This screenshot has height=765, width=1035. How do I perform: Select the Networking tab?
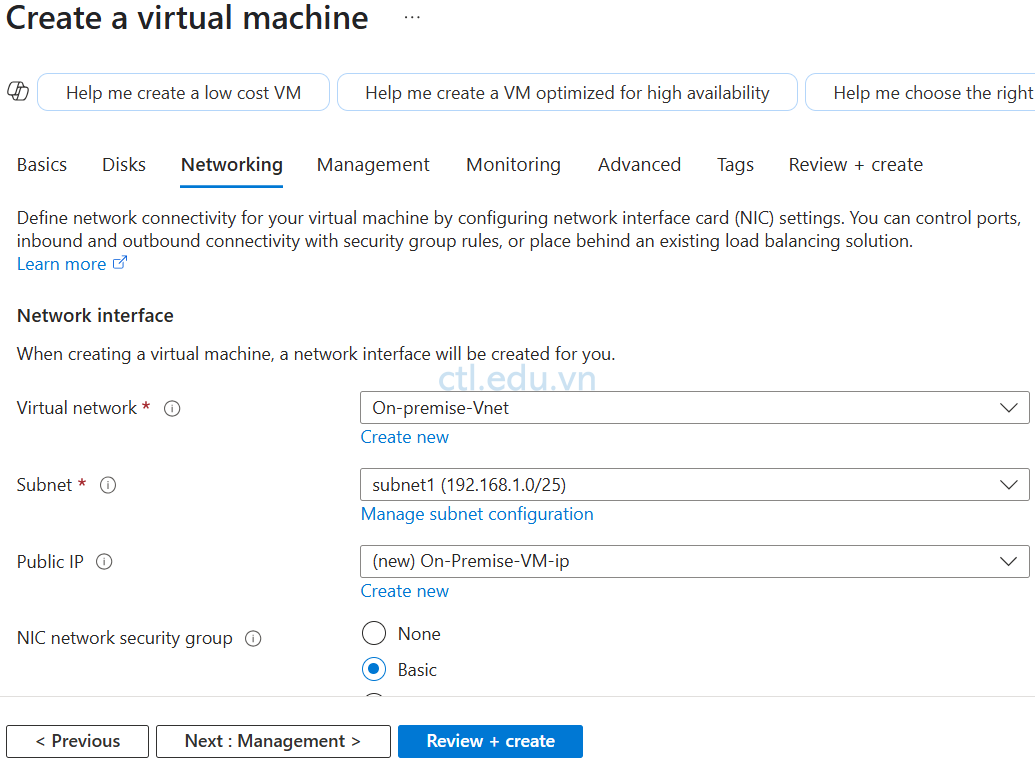tap(232, 164)
